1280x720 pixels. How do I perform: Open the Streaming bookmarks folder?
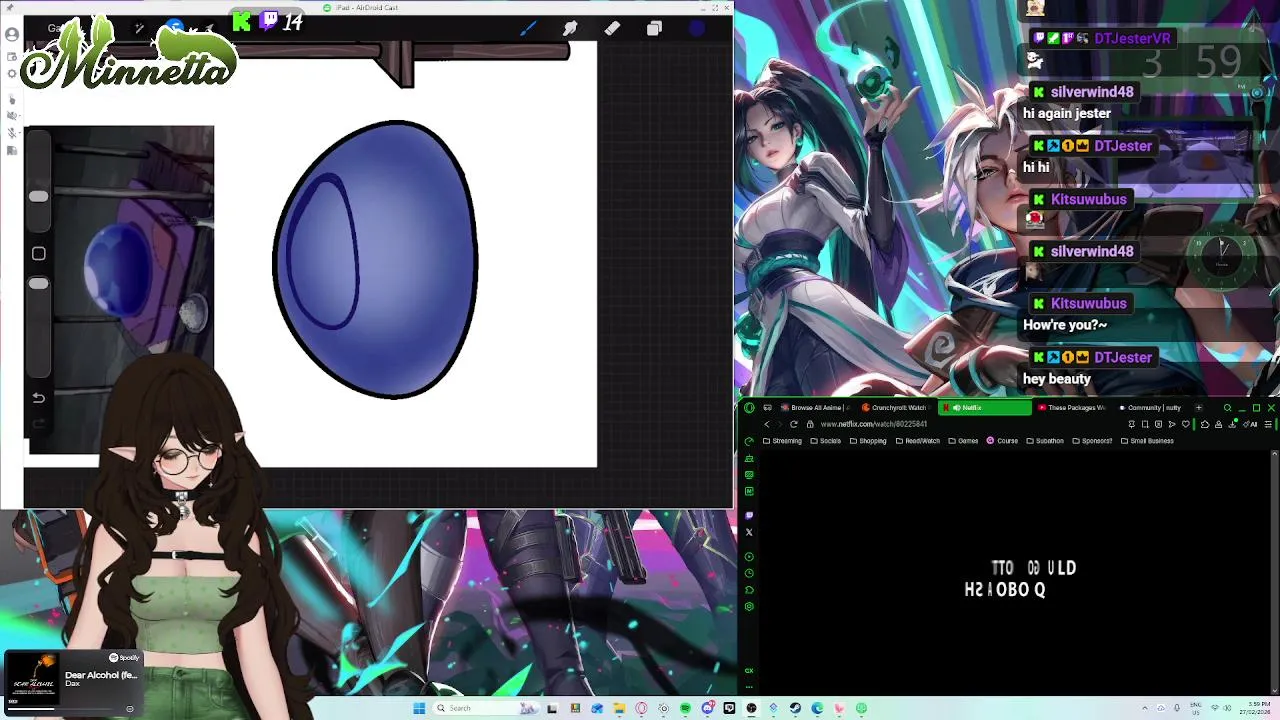click(782, 441)
